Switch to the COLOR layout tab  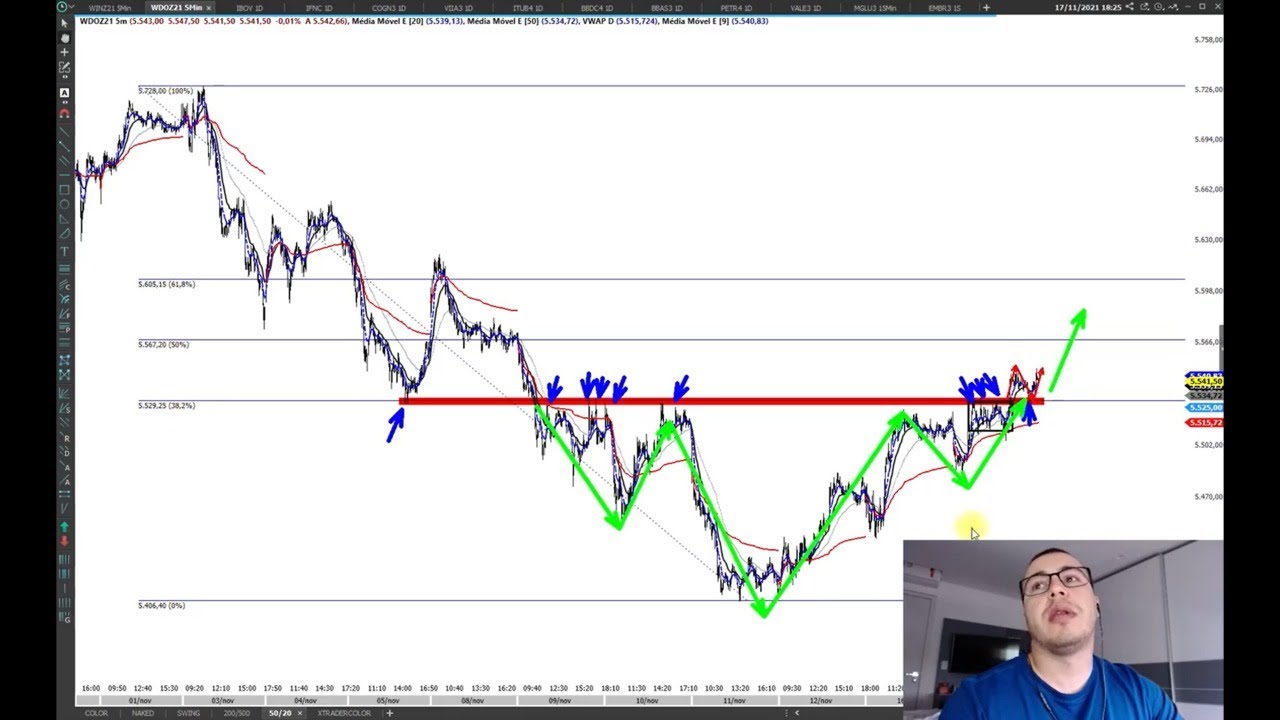(x=96, y=713)
